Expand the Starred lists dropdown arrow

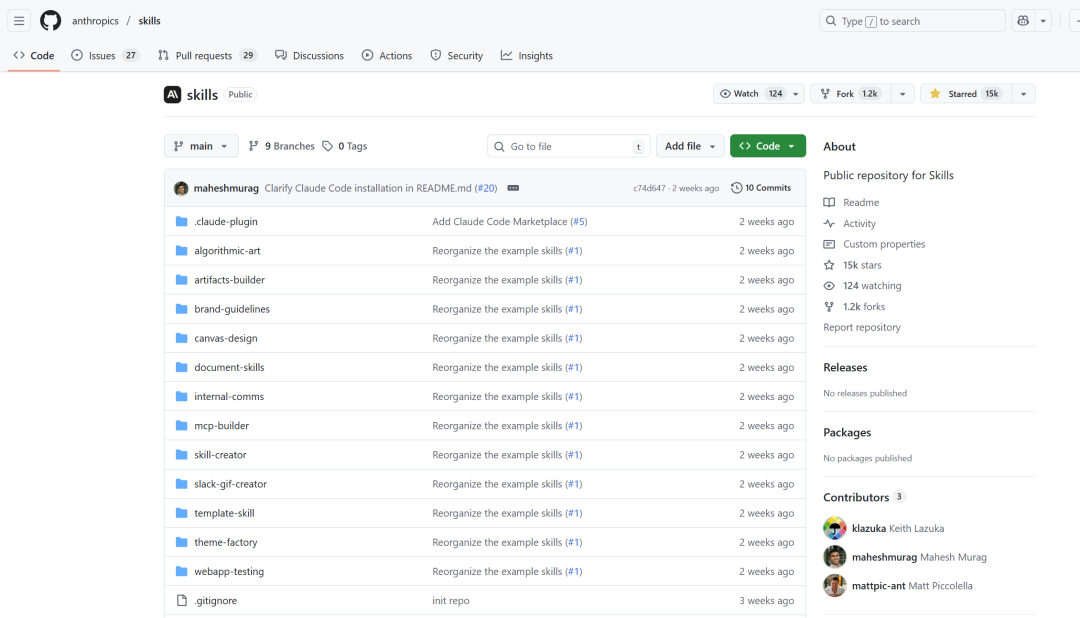point(1024,94)
